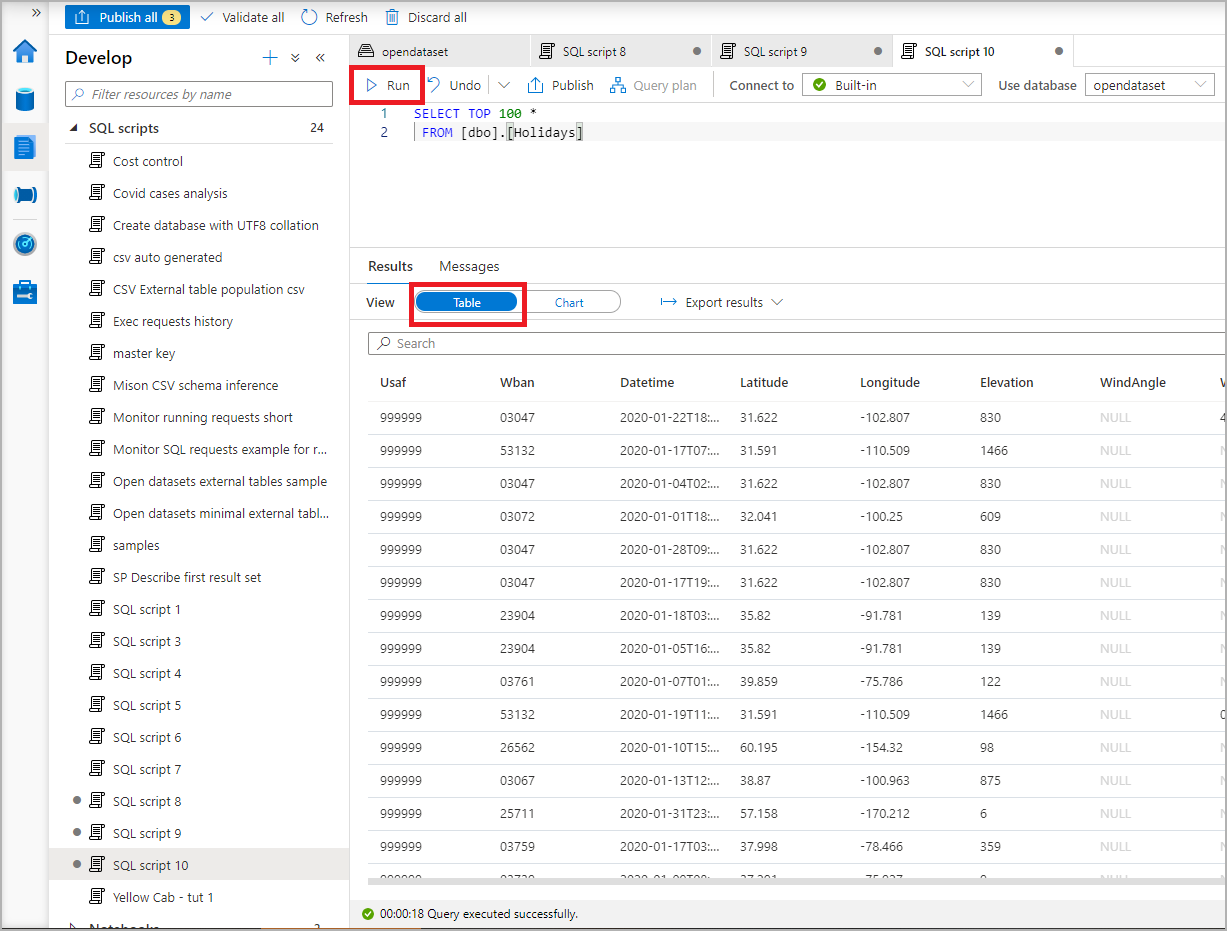Click Validate all
Image resolution: width=1227 pixels, height=931 pixels.
(242, 17)
